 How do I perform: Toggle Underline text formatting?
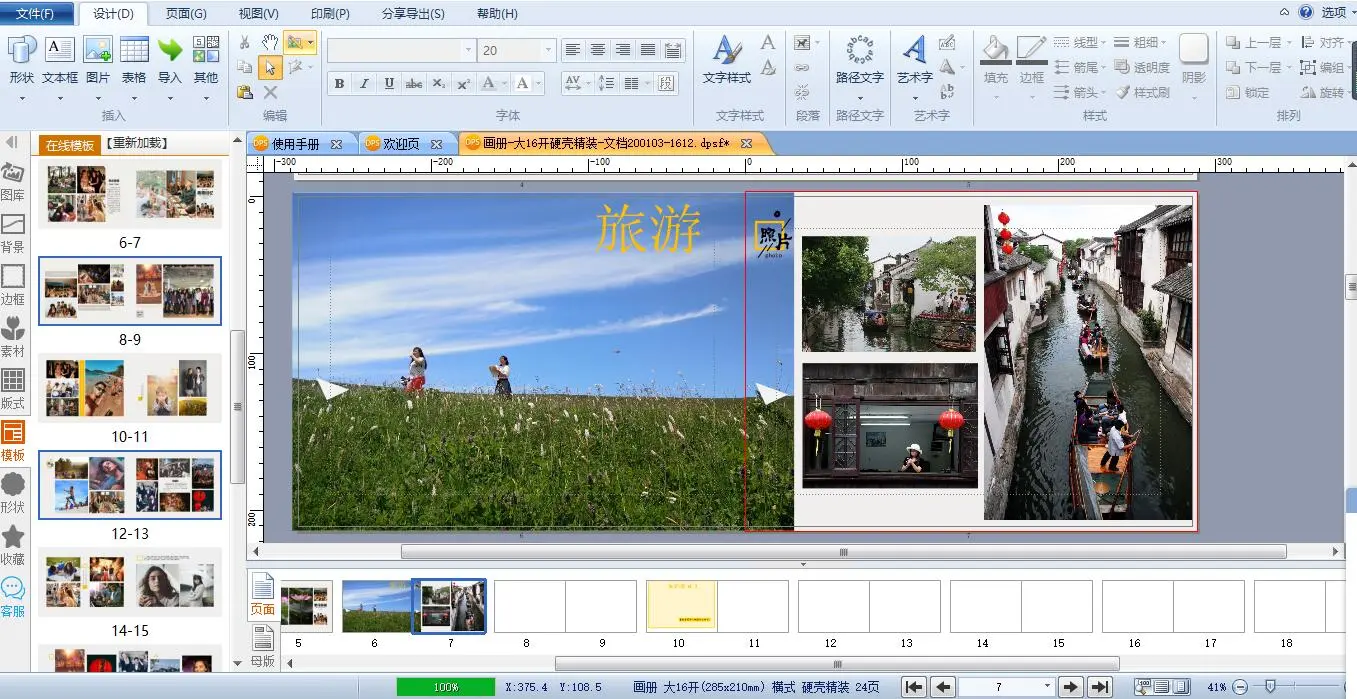(x=389, y=84)
